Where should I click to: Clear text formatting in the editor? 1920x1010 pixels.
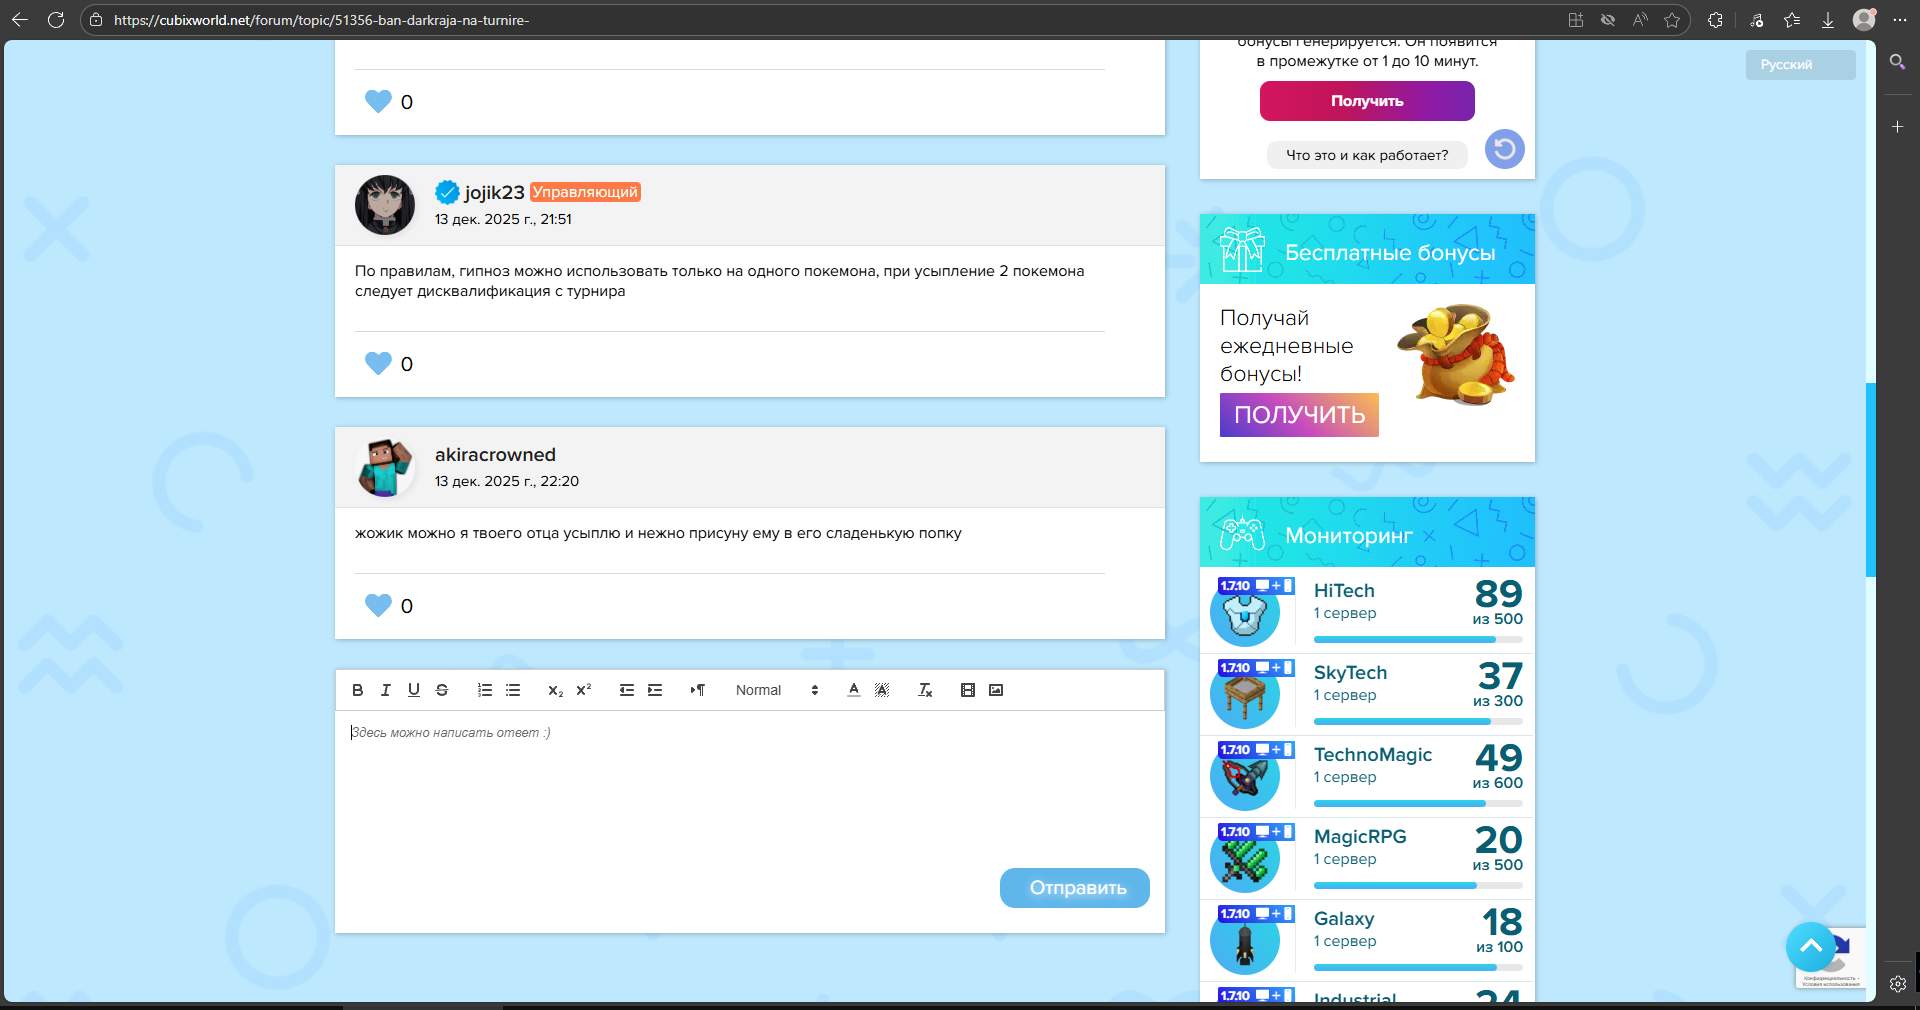(925, 690)
